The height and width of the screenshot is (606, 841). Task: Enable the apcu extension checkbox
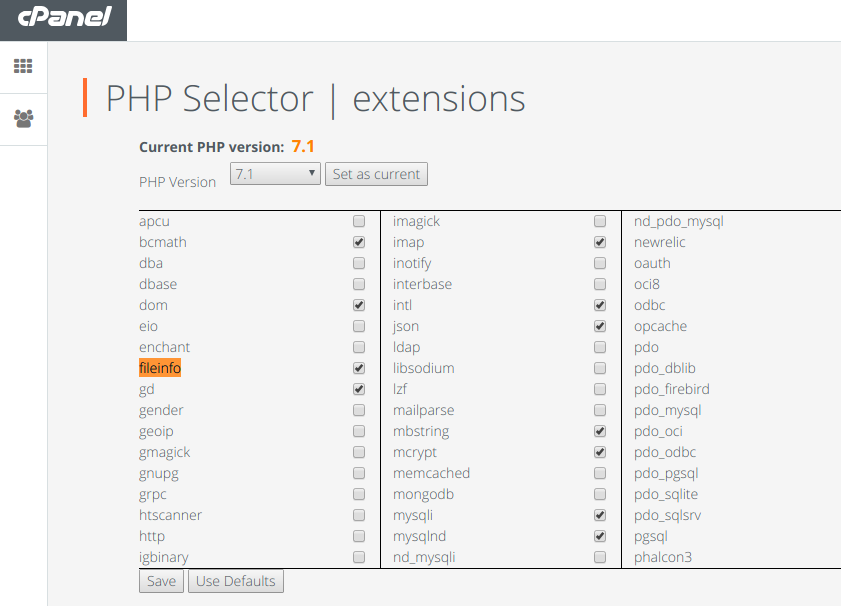coord(358,221)
